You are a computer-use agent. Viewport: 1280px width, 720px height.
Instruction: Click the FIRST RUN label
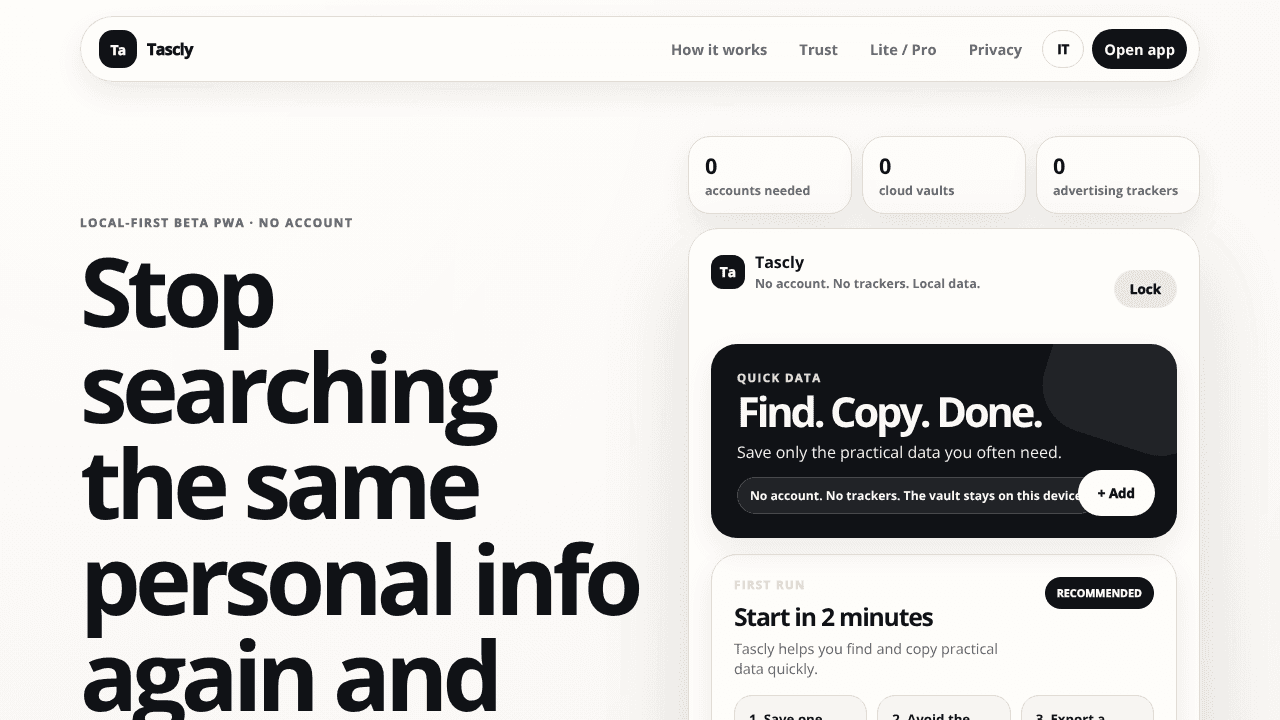pos(769,585)
